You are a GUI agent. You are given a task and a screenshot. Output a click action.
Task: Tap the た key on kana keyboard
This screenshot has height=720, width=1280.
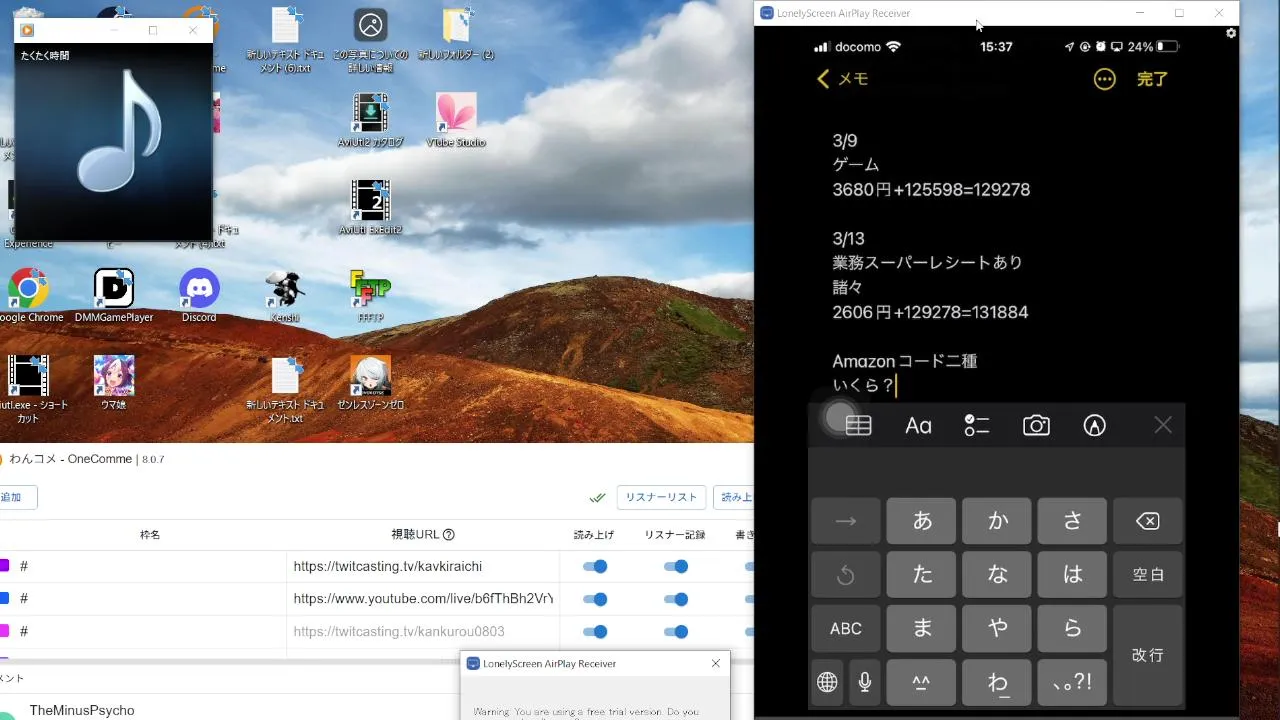pyautogui.click(x=922, y=575)
